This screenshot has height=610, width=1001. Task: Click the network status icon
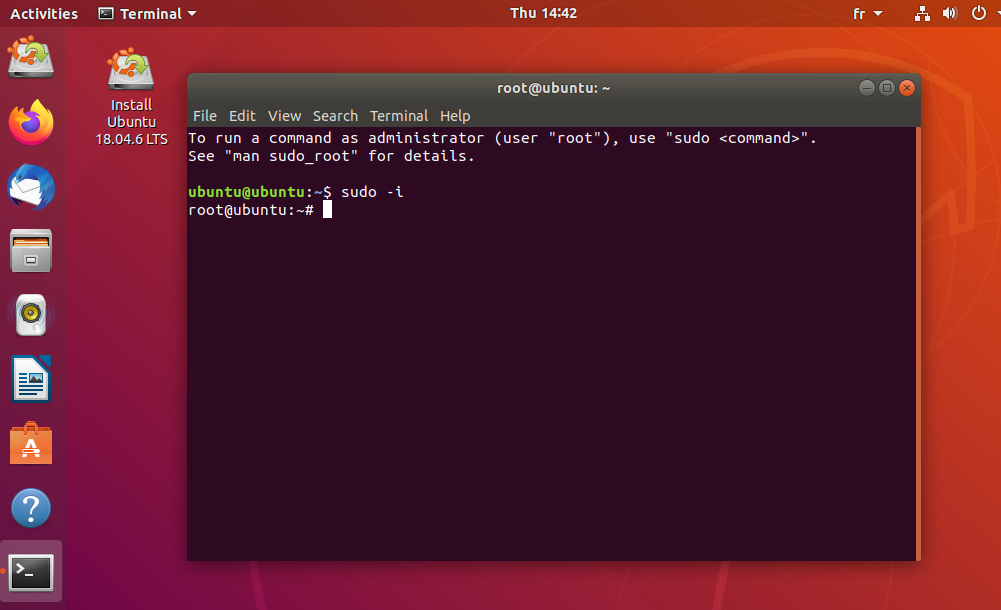pos(922,14)
